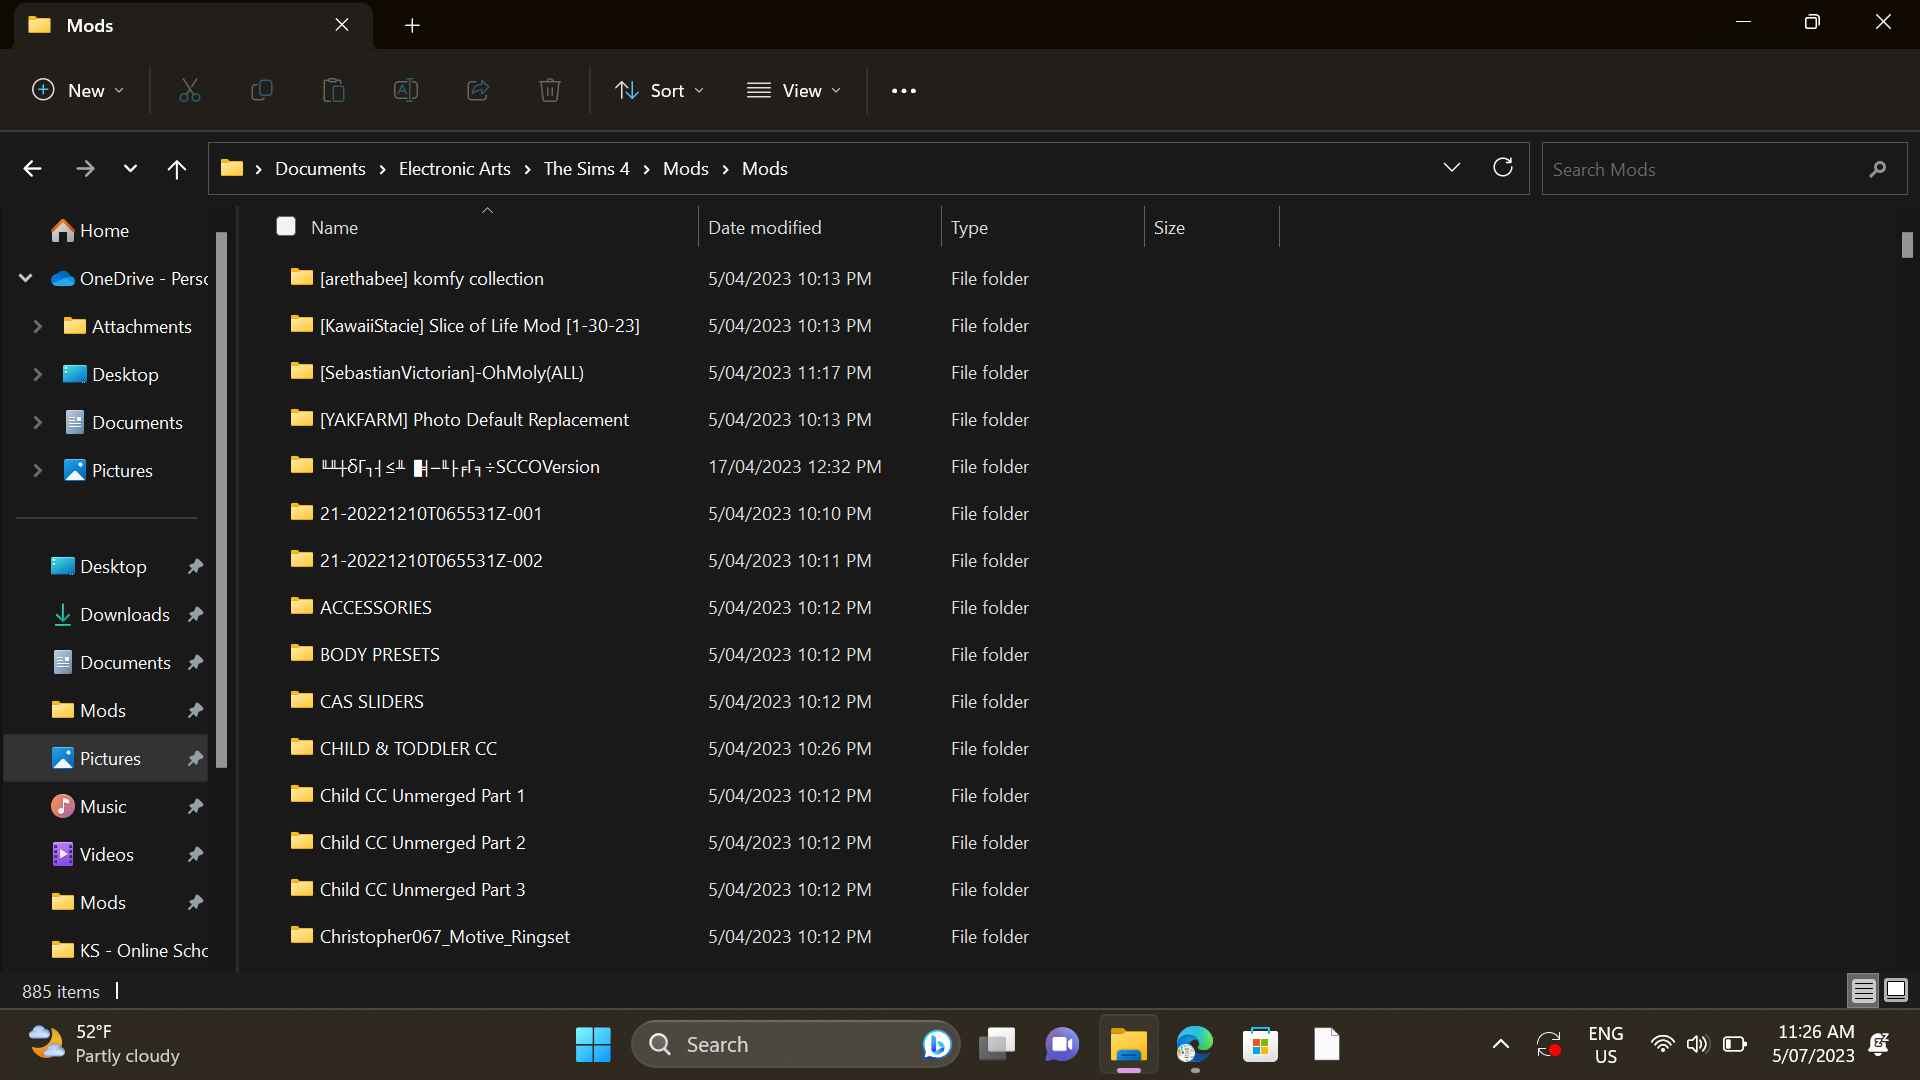Image resolution: width=1920 pixels, height=1080 pixels.
Task: Open Task View from taskbar
Action: (x=996, y=1045)
